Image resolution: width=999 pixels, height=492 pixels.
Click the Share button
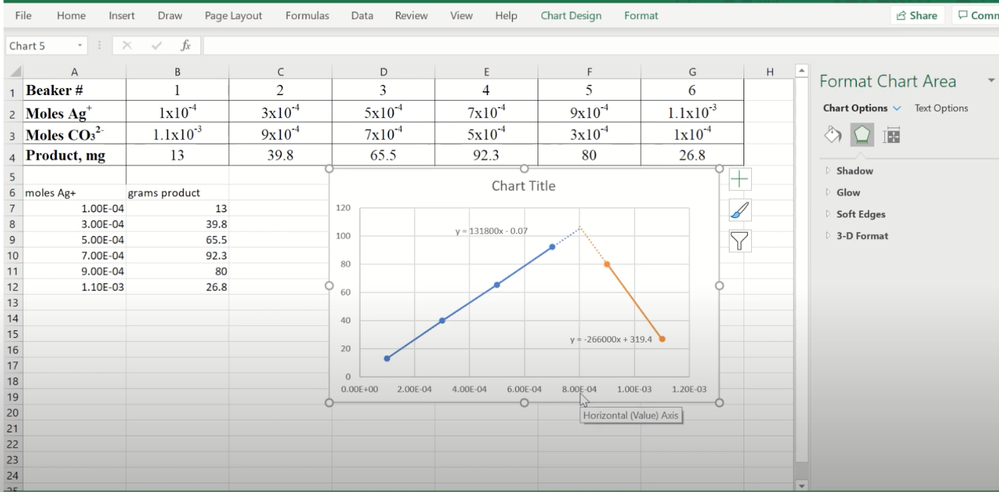pos(917,16)
